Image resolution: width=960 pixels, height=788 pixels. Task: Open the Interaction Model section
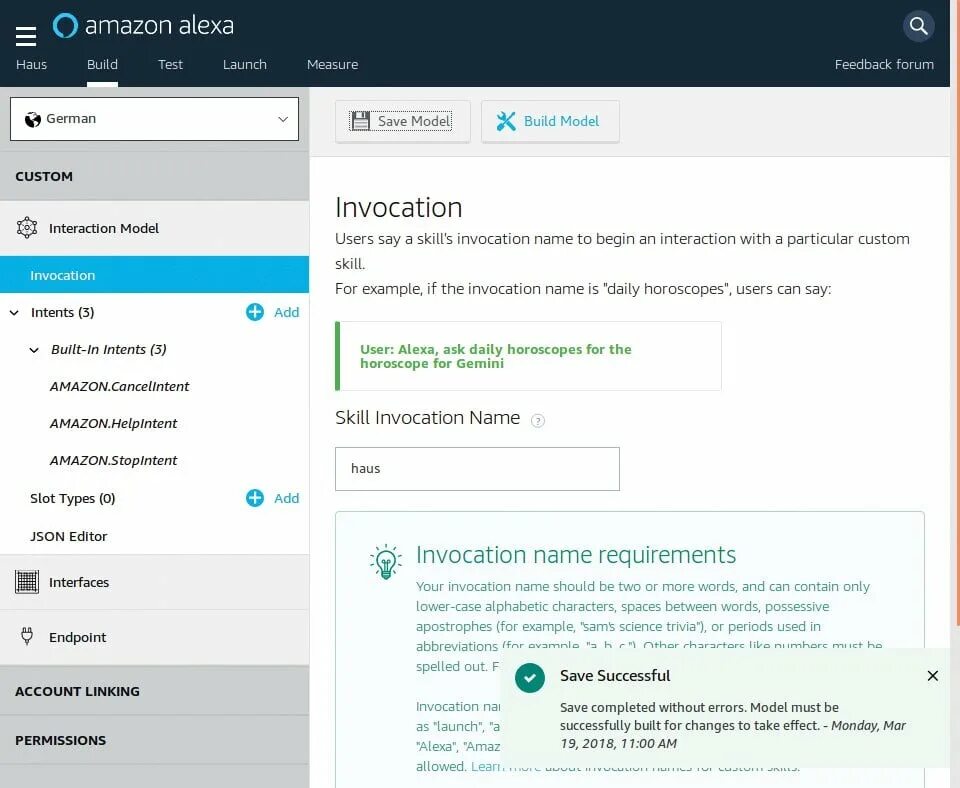tap(154, 228)
